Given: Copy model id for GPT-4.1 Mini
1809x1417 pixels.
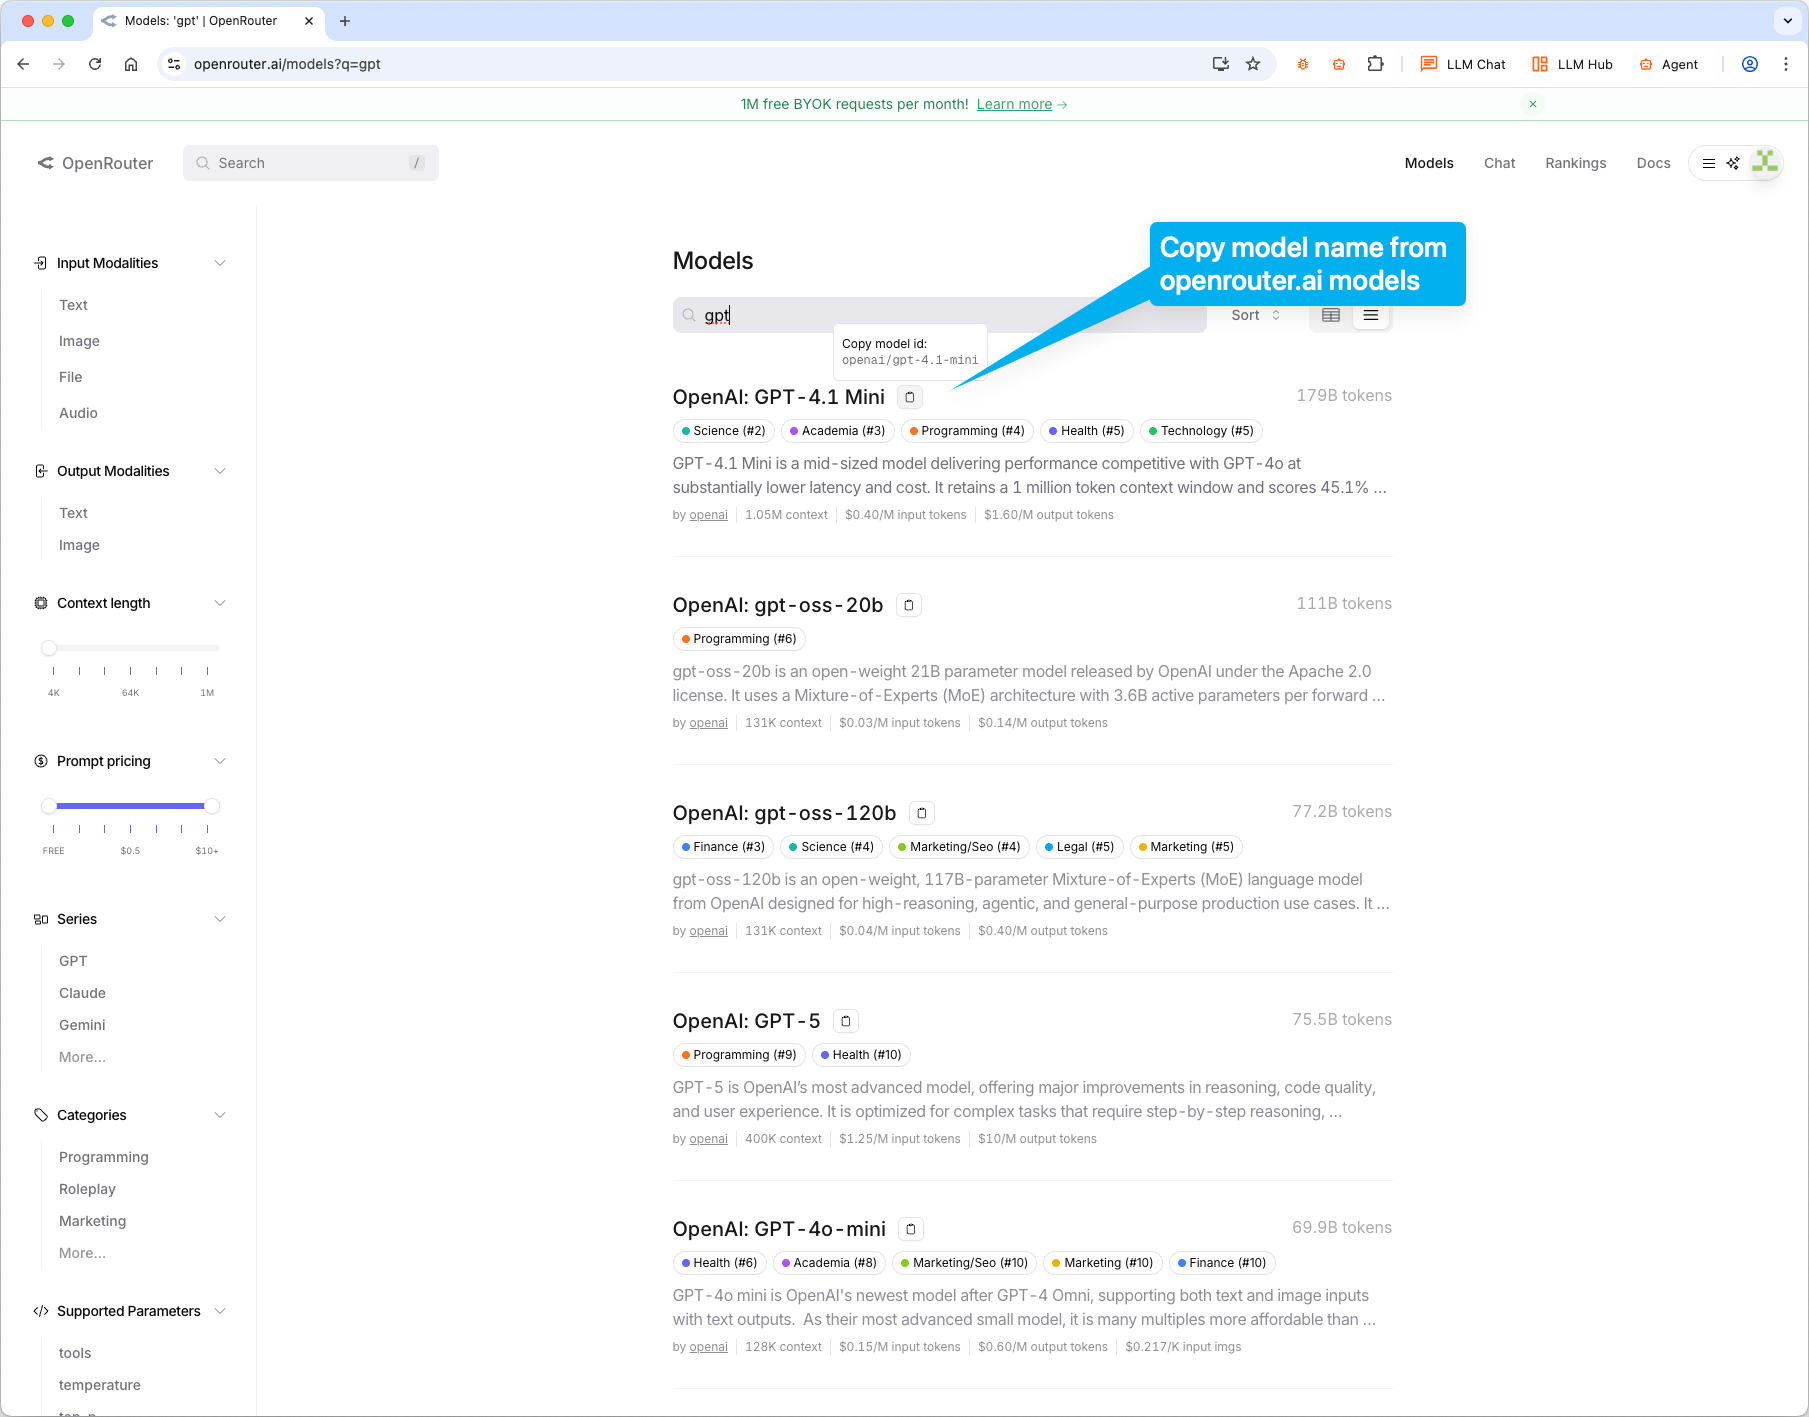Looking at the screenshot, I should click(909, 397).
